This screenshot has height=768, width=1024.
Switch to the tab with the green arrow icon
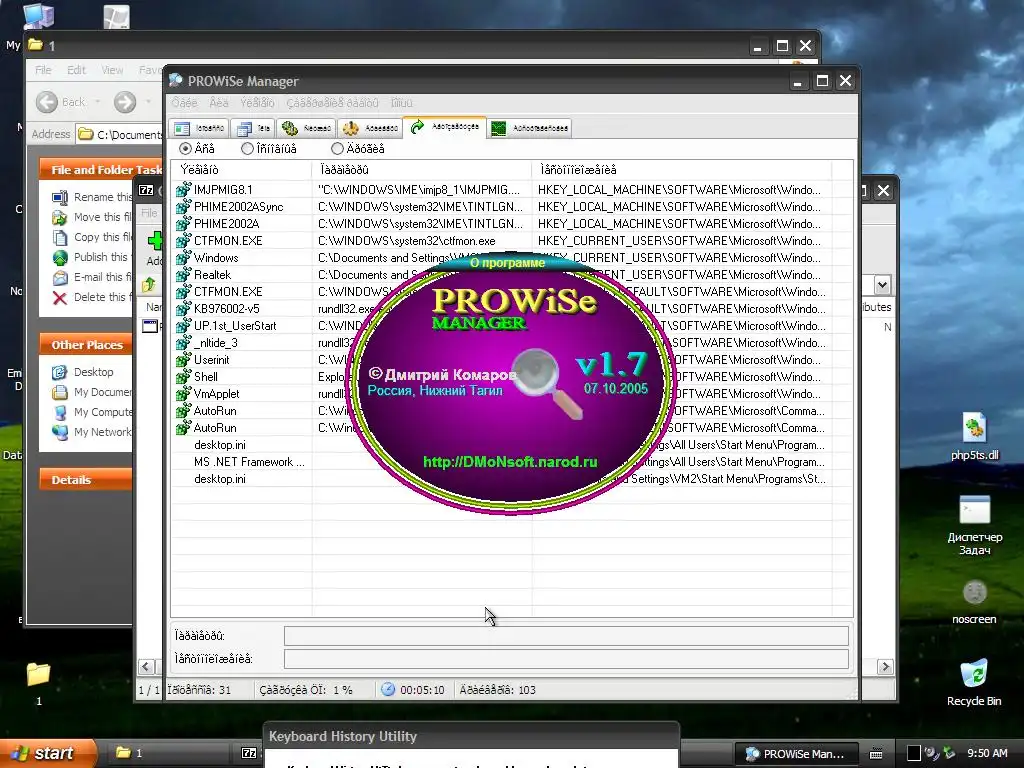pos(444,127)
